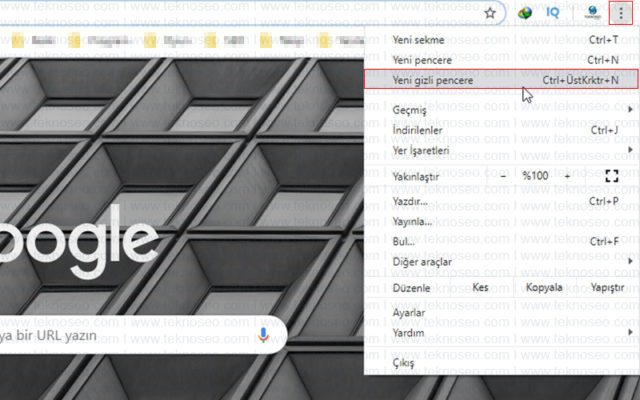Zoom out with the minus button

point(503,176)
